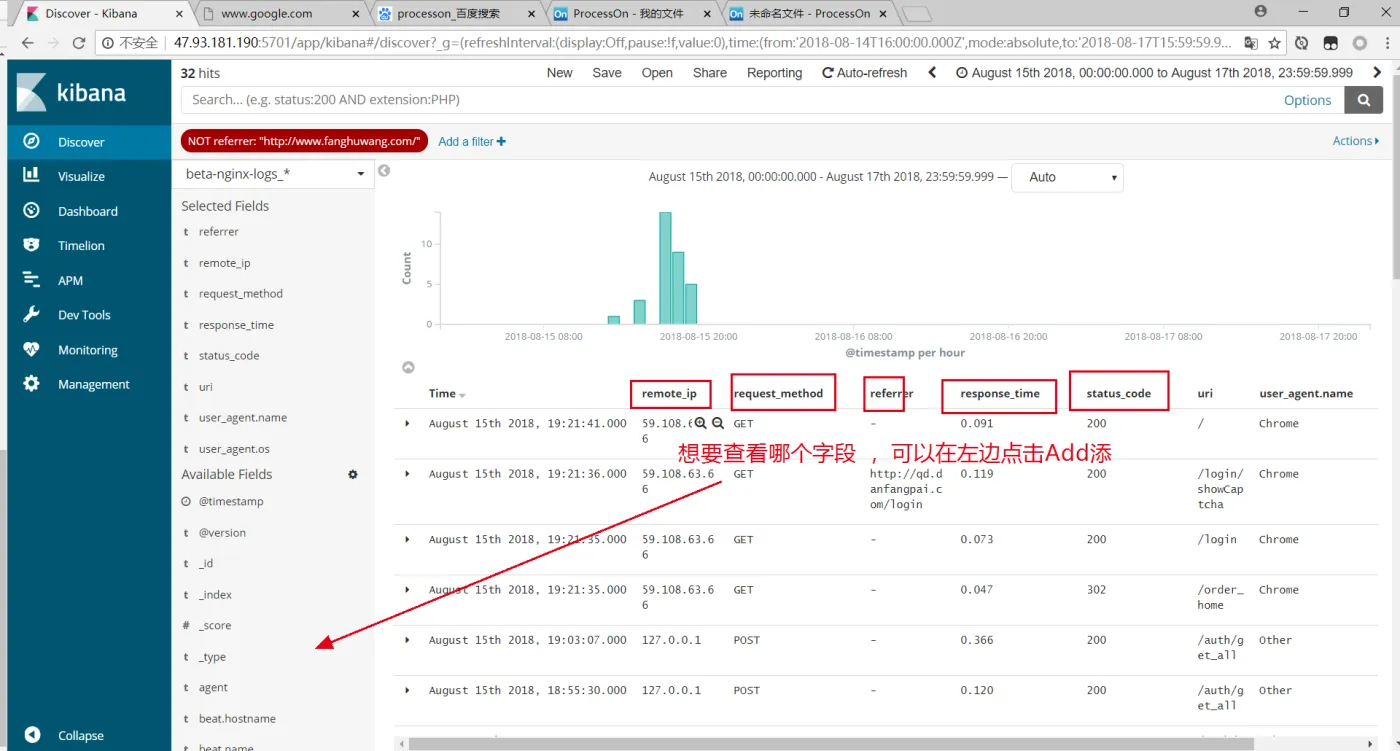Click the search magnifier button
This screenshot has height=751, width=1400.
pos(1363,100)
